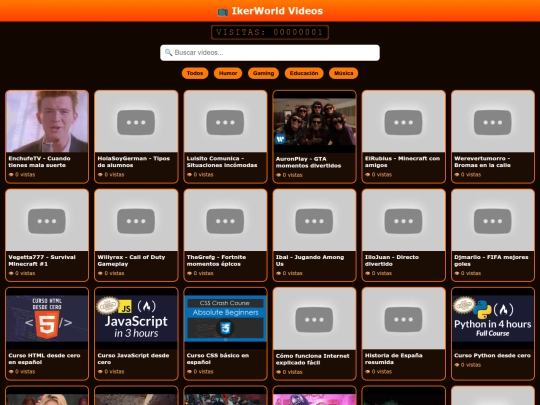
Task: Click title 'ElRubius - Minecraft con amigos'
Action: click(402, 162)
